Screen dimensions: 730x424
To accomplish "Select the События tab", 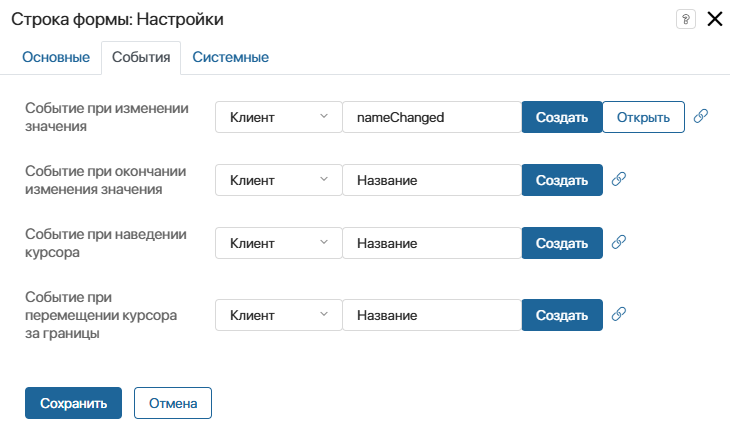I will coord(141,57).
